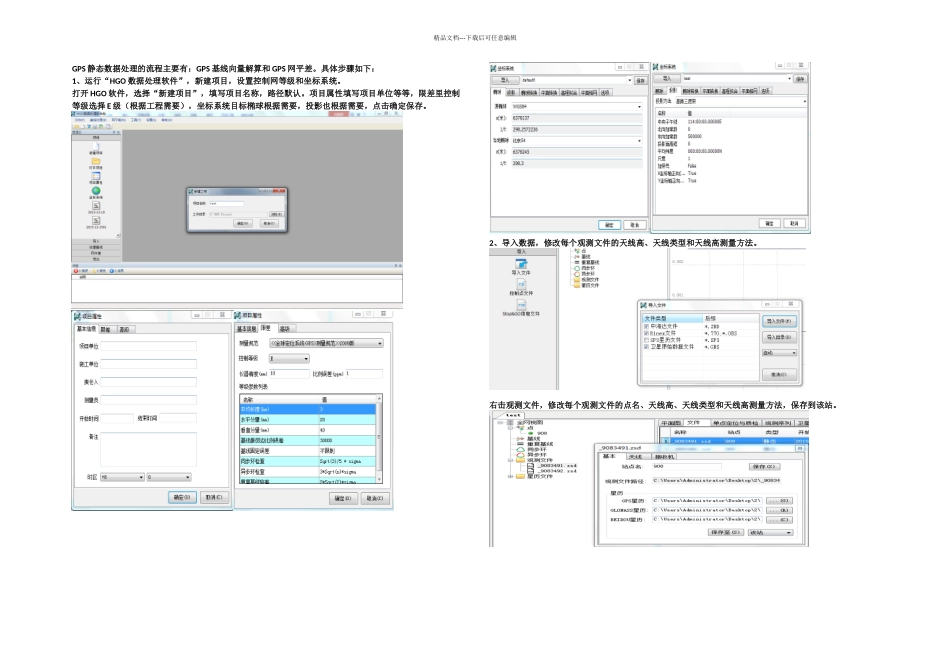Click the 保存至 button
The height and width of the screenshot is (672, 950).
(725, 533)
